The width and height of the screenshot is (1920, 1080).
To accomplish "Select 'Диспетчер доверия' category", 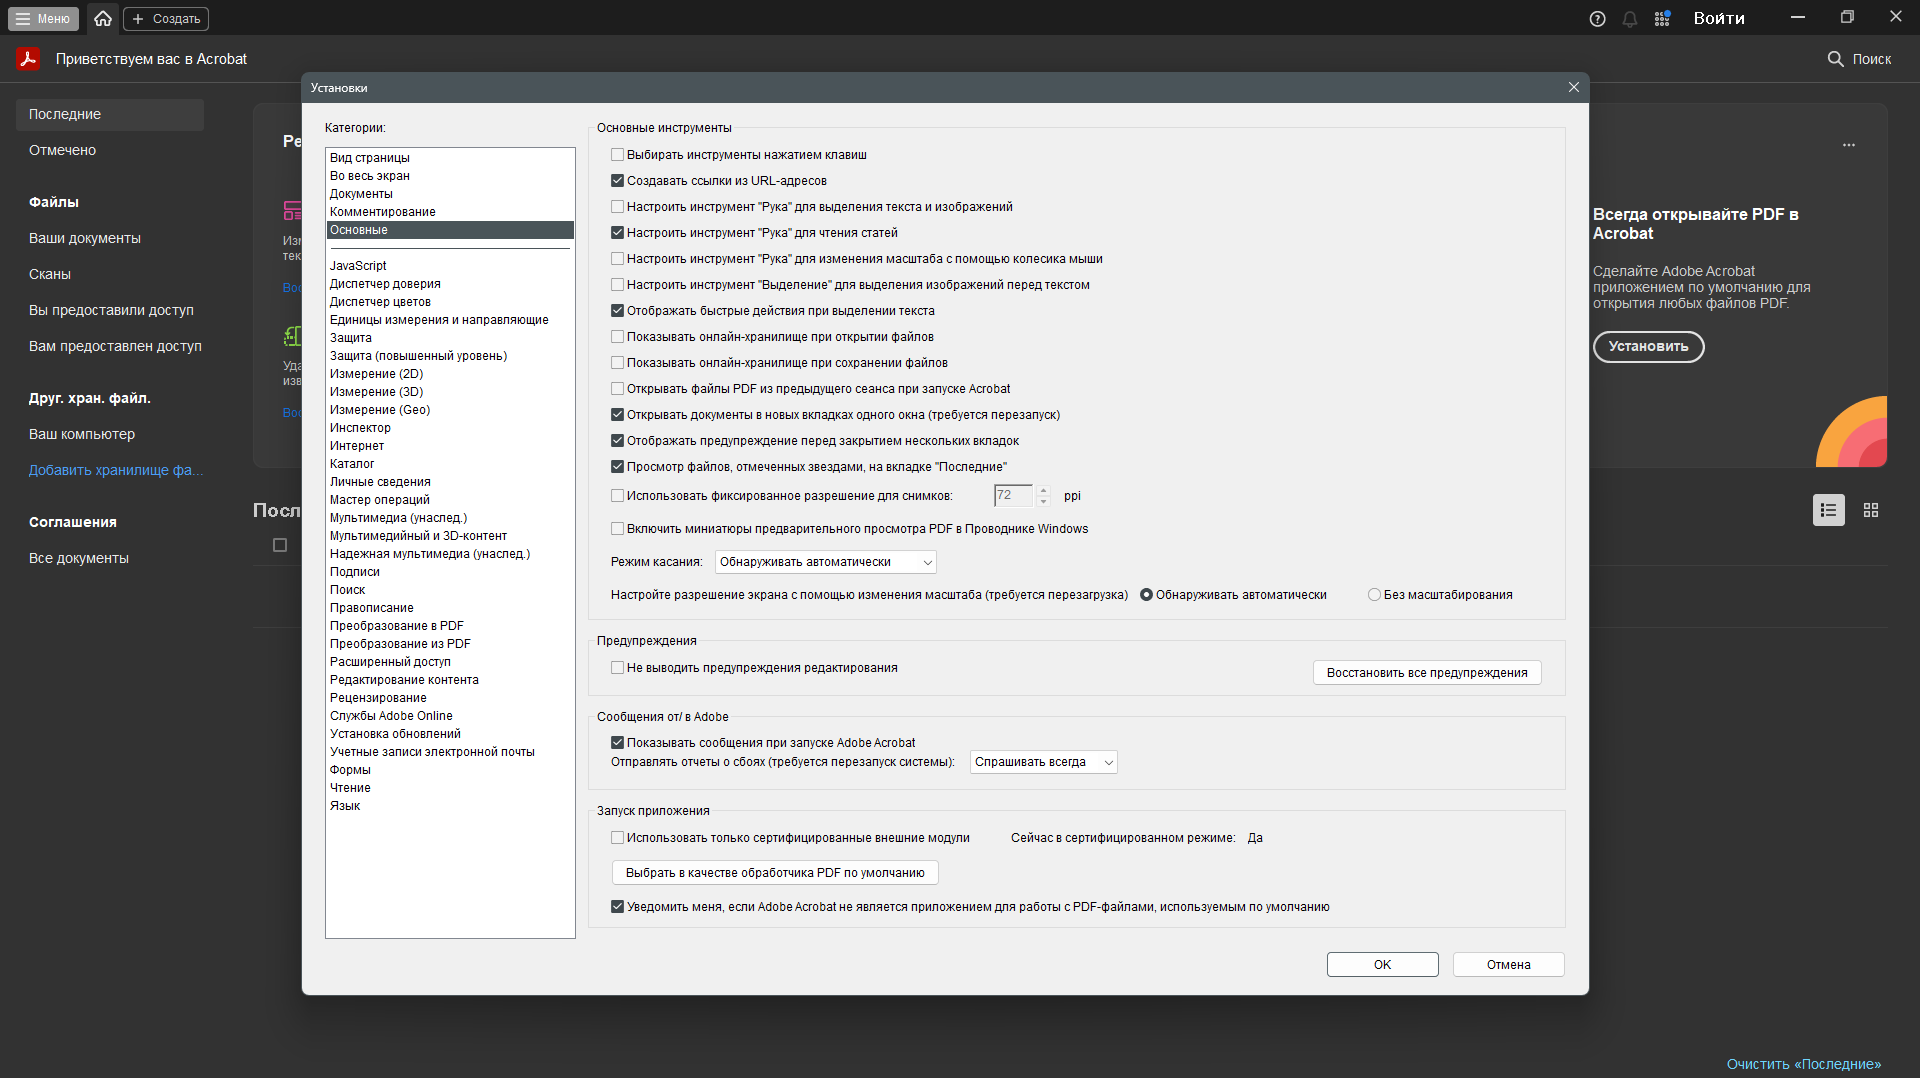I will (450, 284).
